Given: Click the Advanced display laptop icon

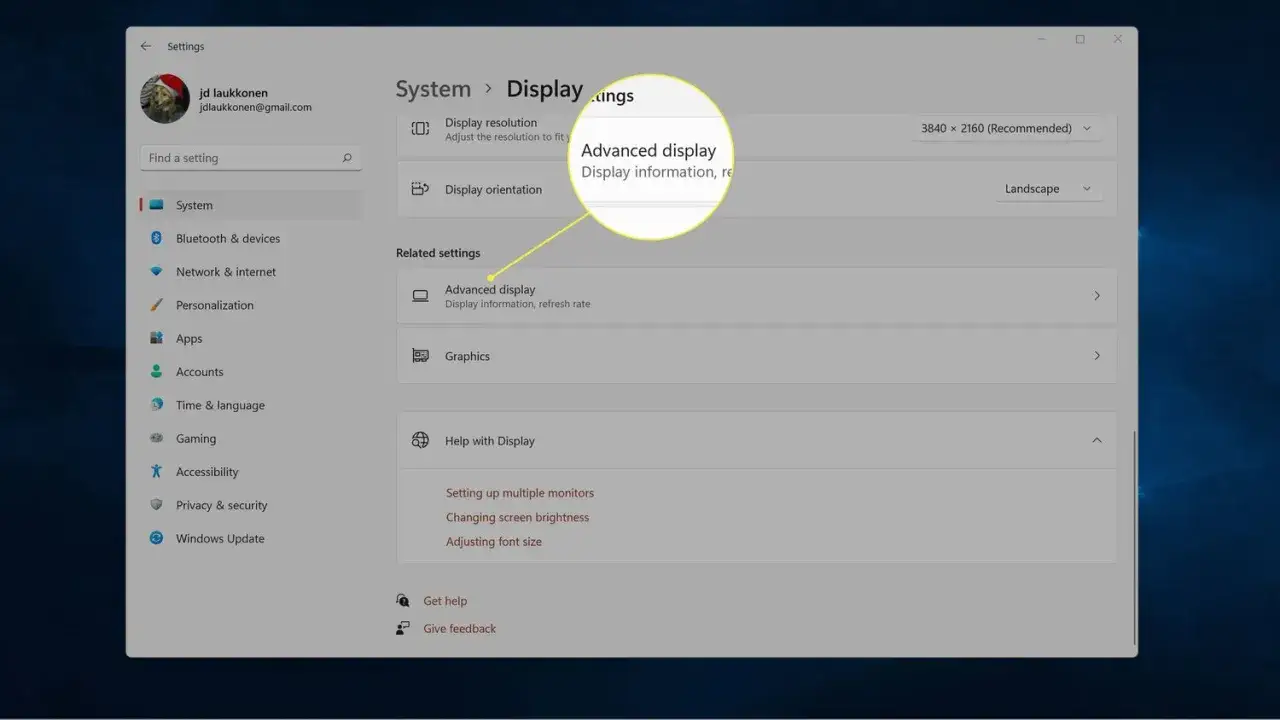Looking at the screenshot, I should pos(421,296).
